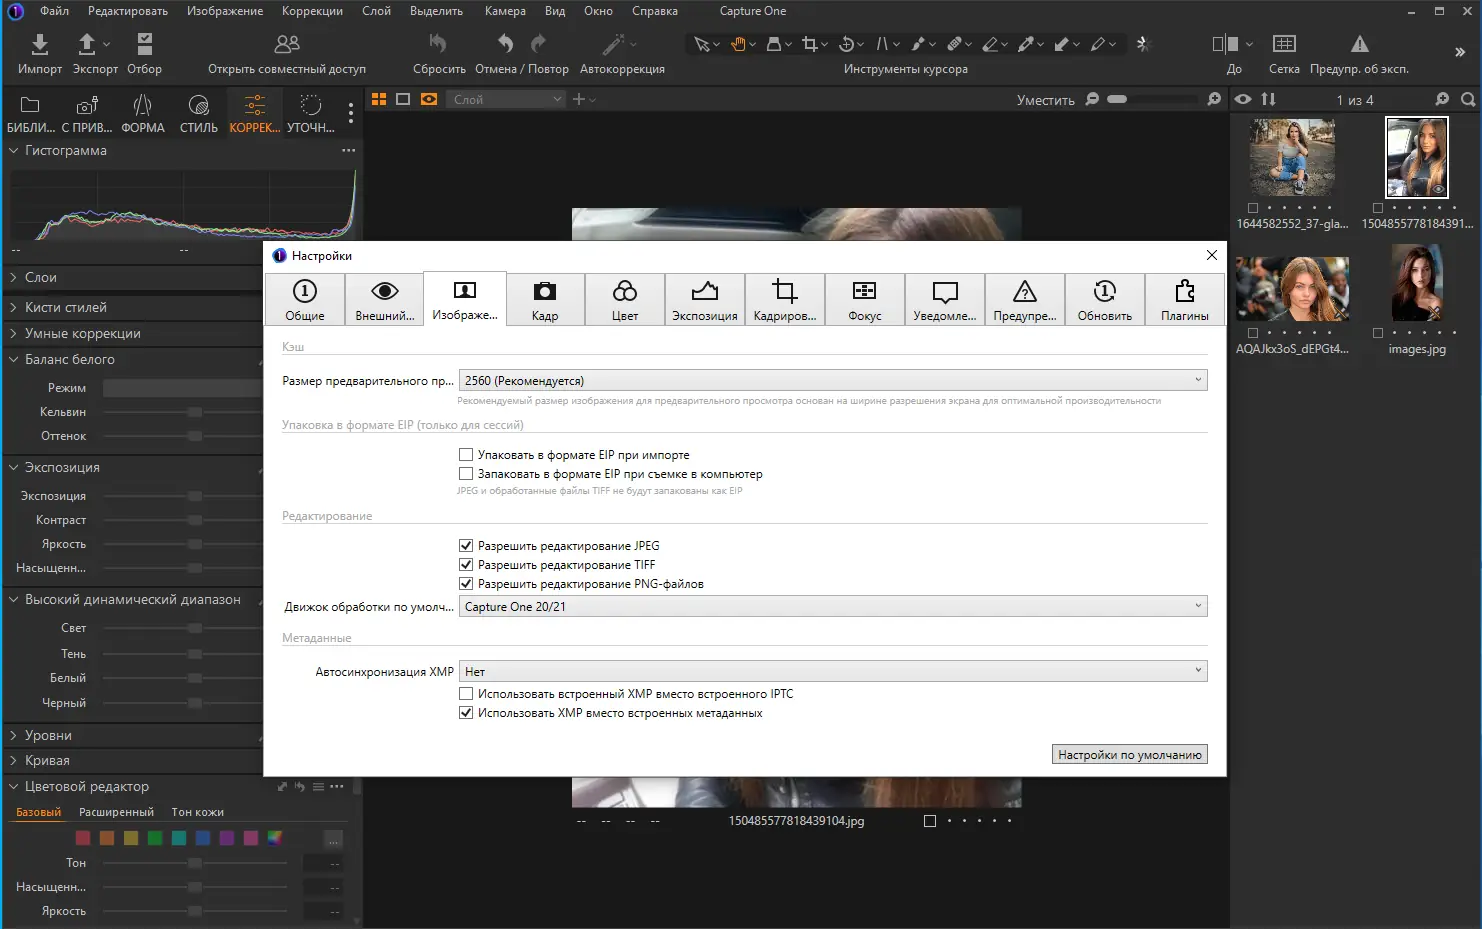Open the Внешний... appearance tab in Настройки
The width and height of the screenshot is (1482, 929).
pyautogui.click(x=385, y=299)
